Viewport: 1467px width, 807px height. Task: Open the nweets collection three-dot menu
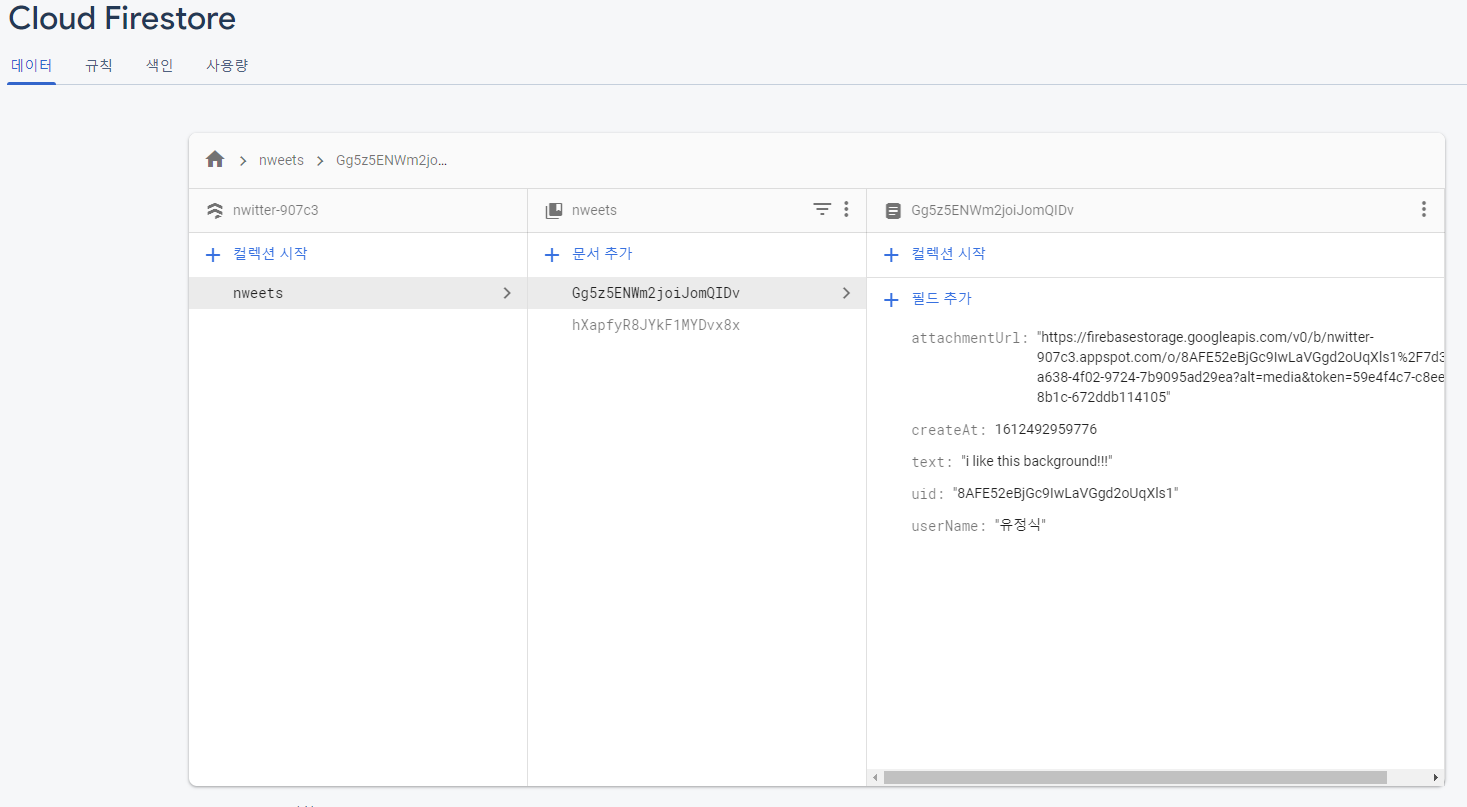pyautogui.click(x=846, y=209)
